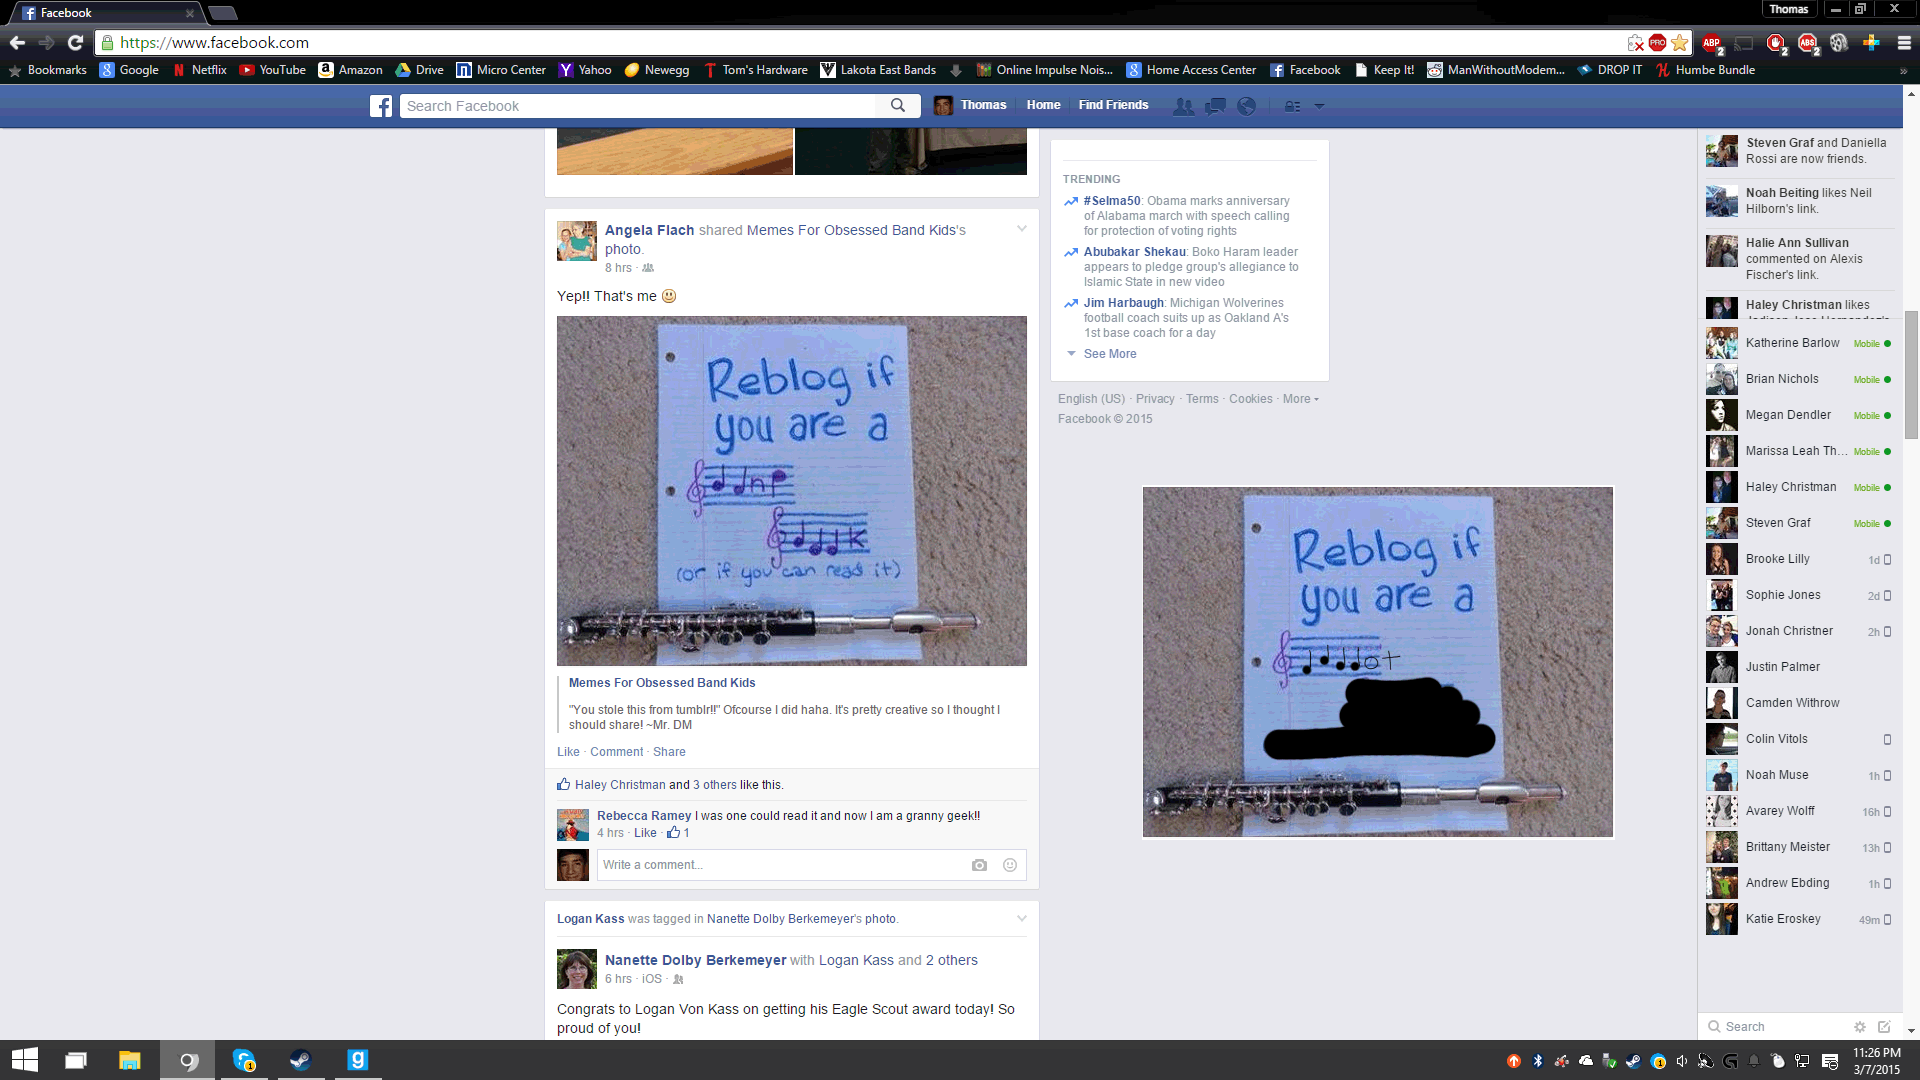Viewport: 1920px width, 1080px height.
Task: Show more bookmarks via the overflow chevron
Action: (1903, 70)
